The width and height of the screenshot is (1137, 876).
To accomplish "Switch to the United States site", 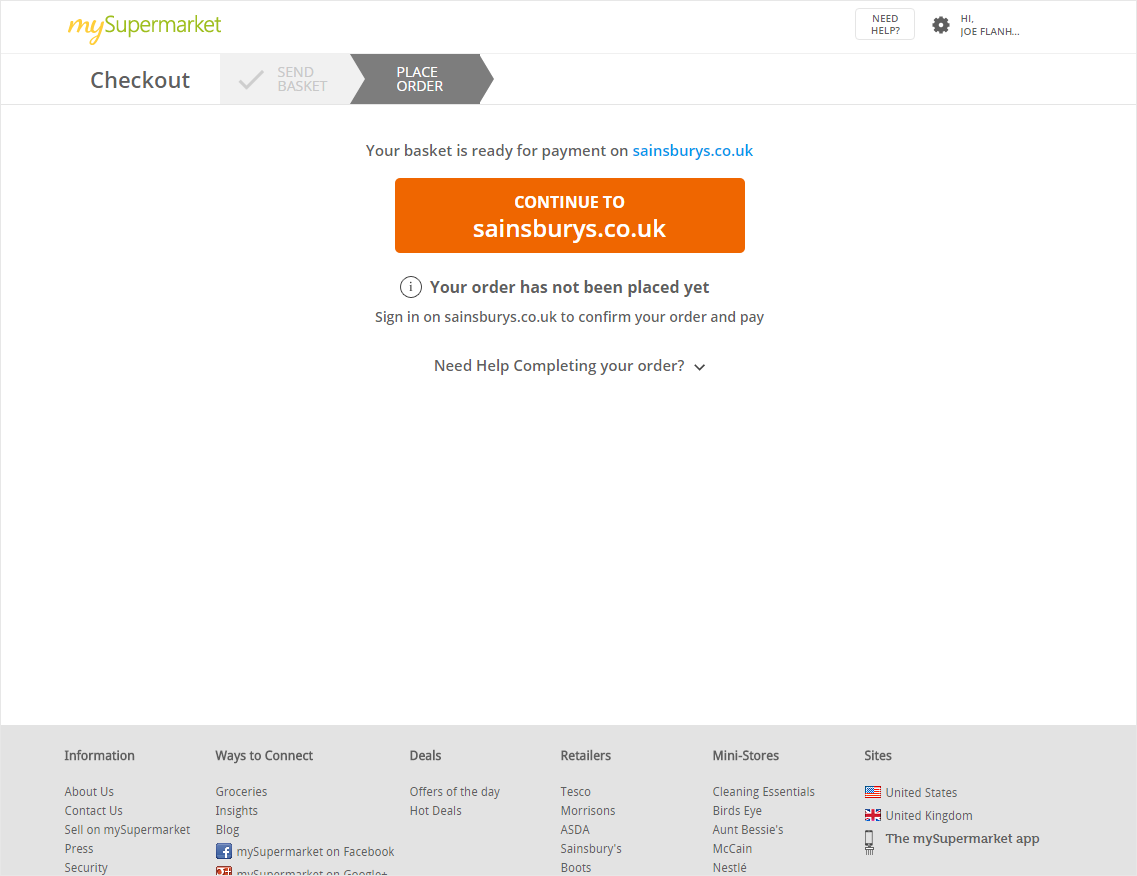I will tap(921, 793).
